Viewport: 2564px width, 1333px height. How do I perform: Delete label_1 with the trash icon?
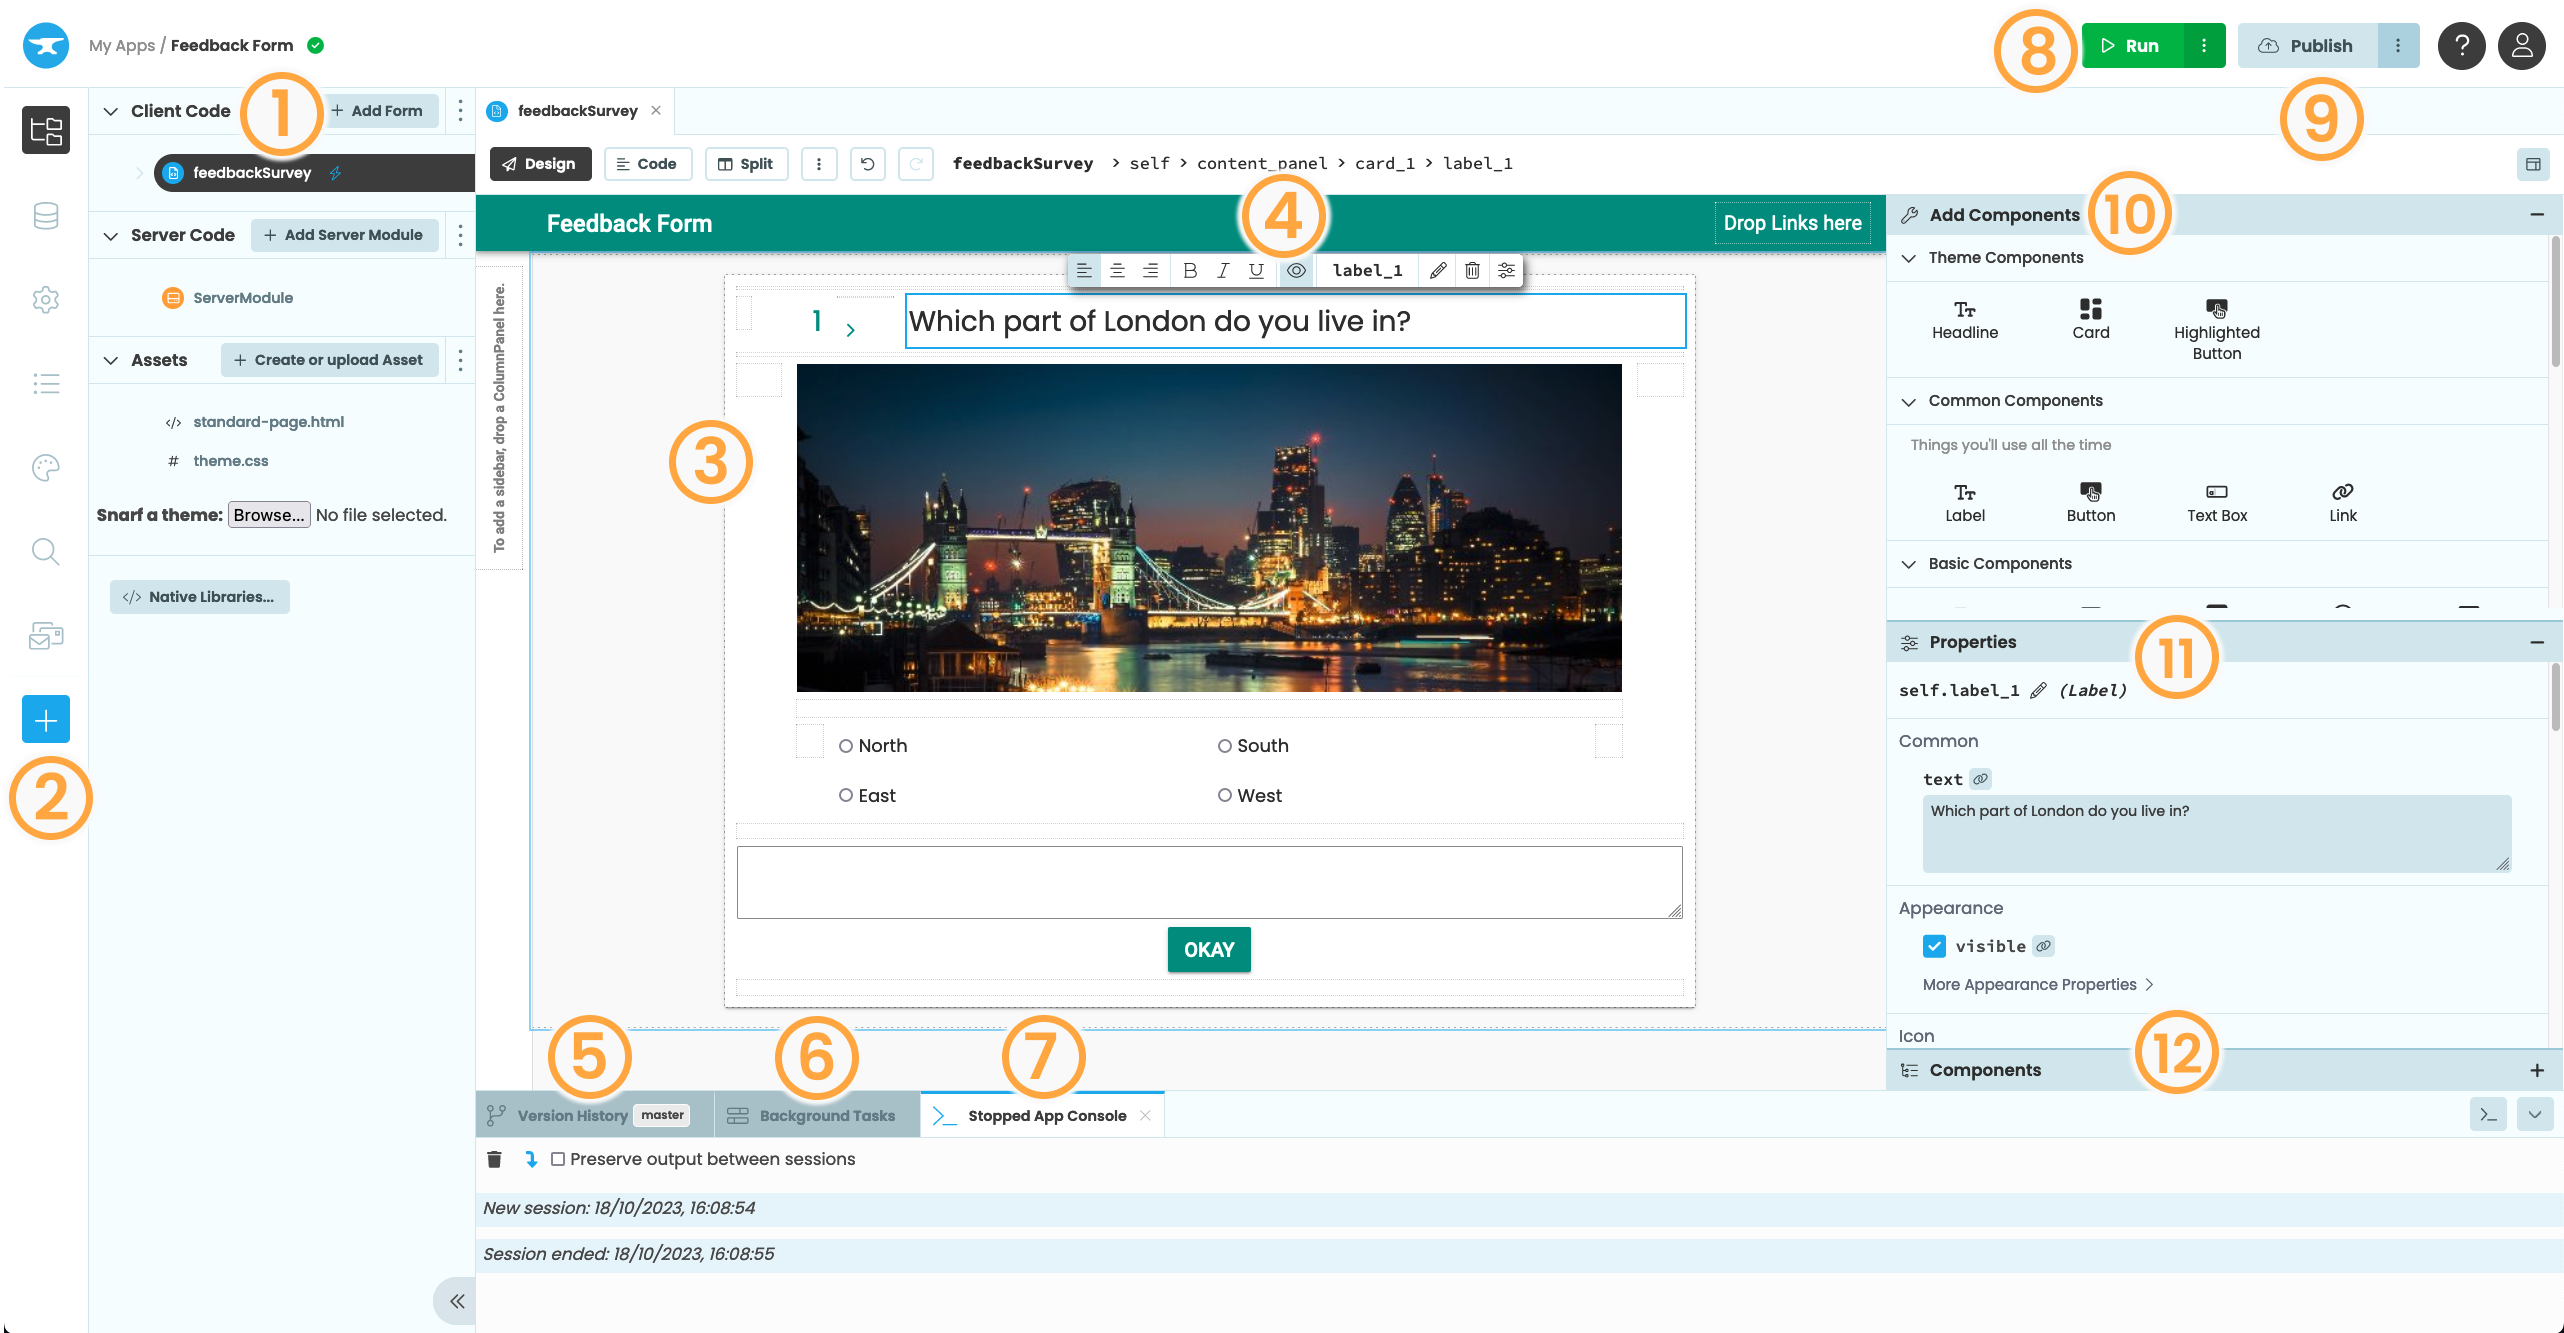click(1472, 271)
